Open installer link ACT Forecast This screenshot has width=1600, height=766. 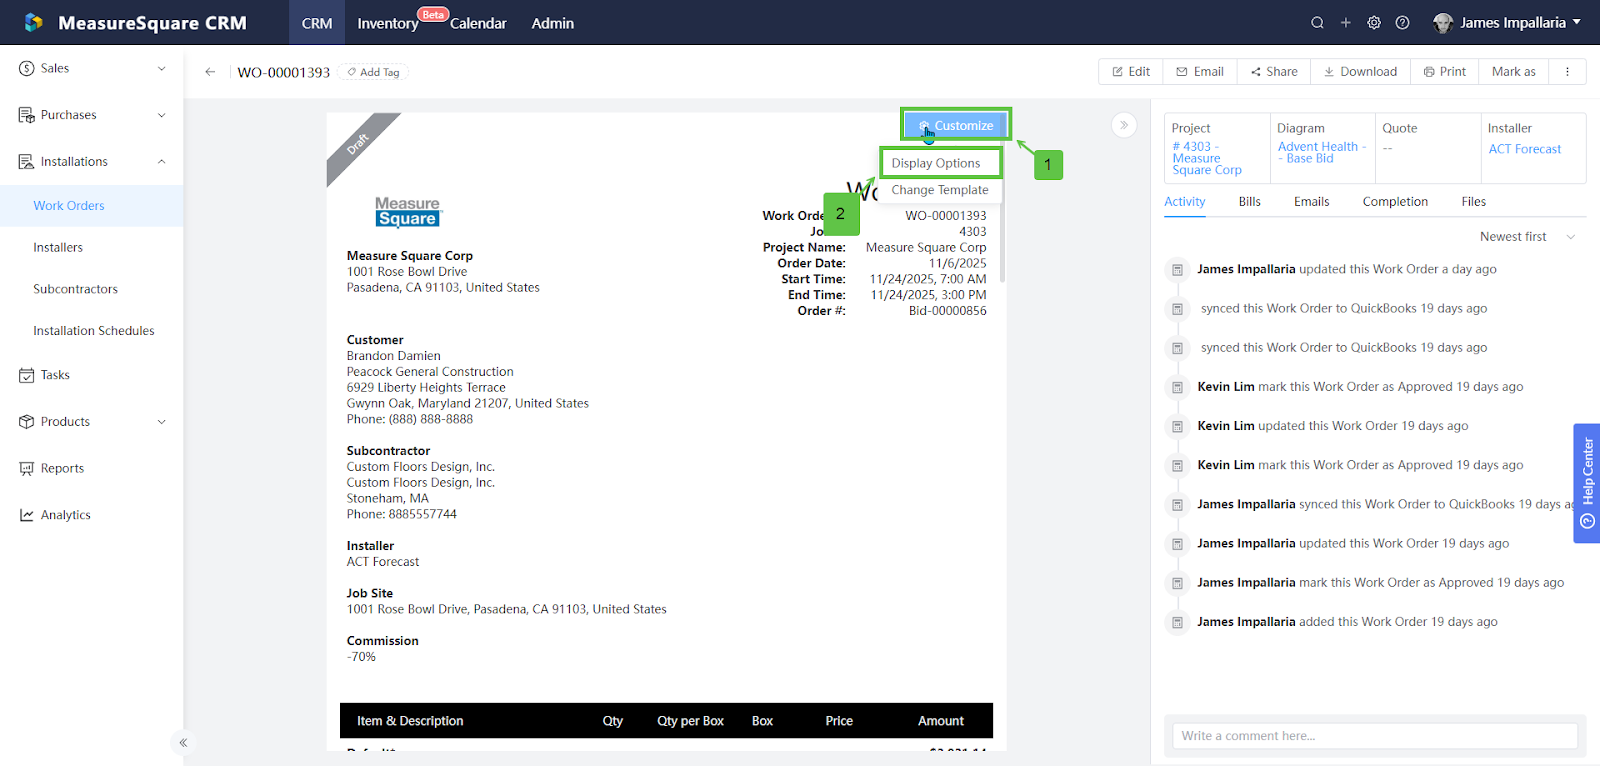click(x=1524, y=149)
